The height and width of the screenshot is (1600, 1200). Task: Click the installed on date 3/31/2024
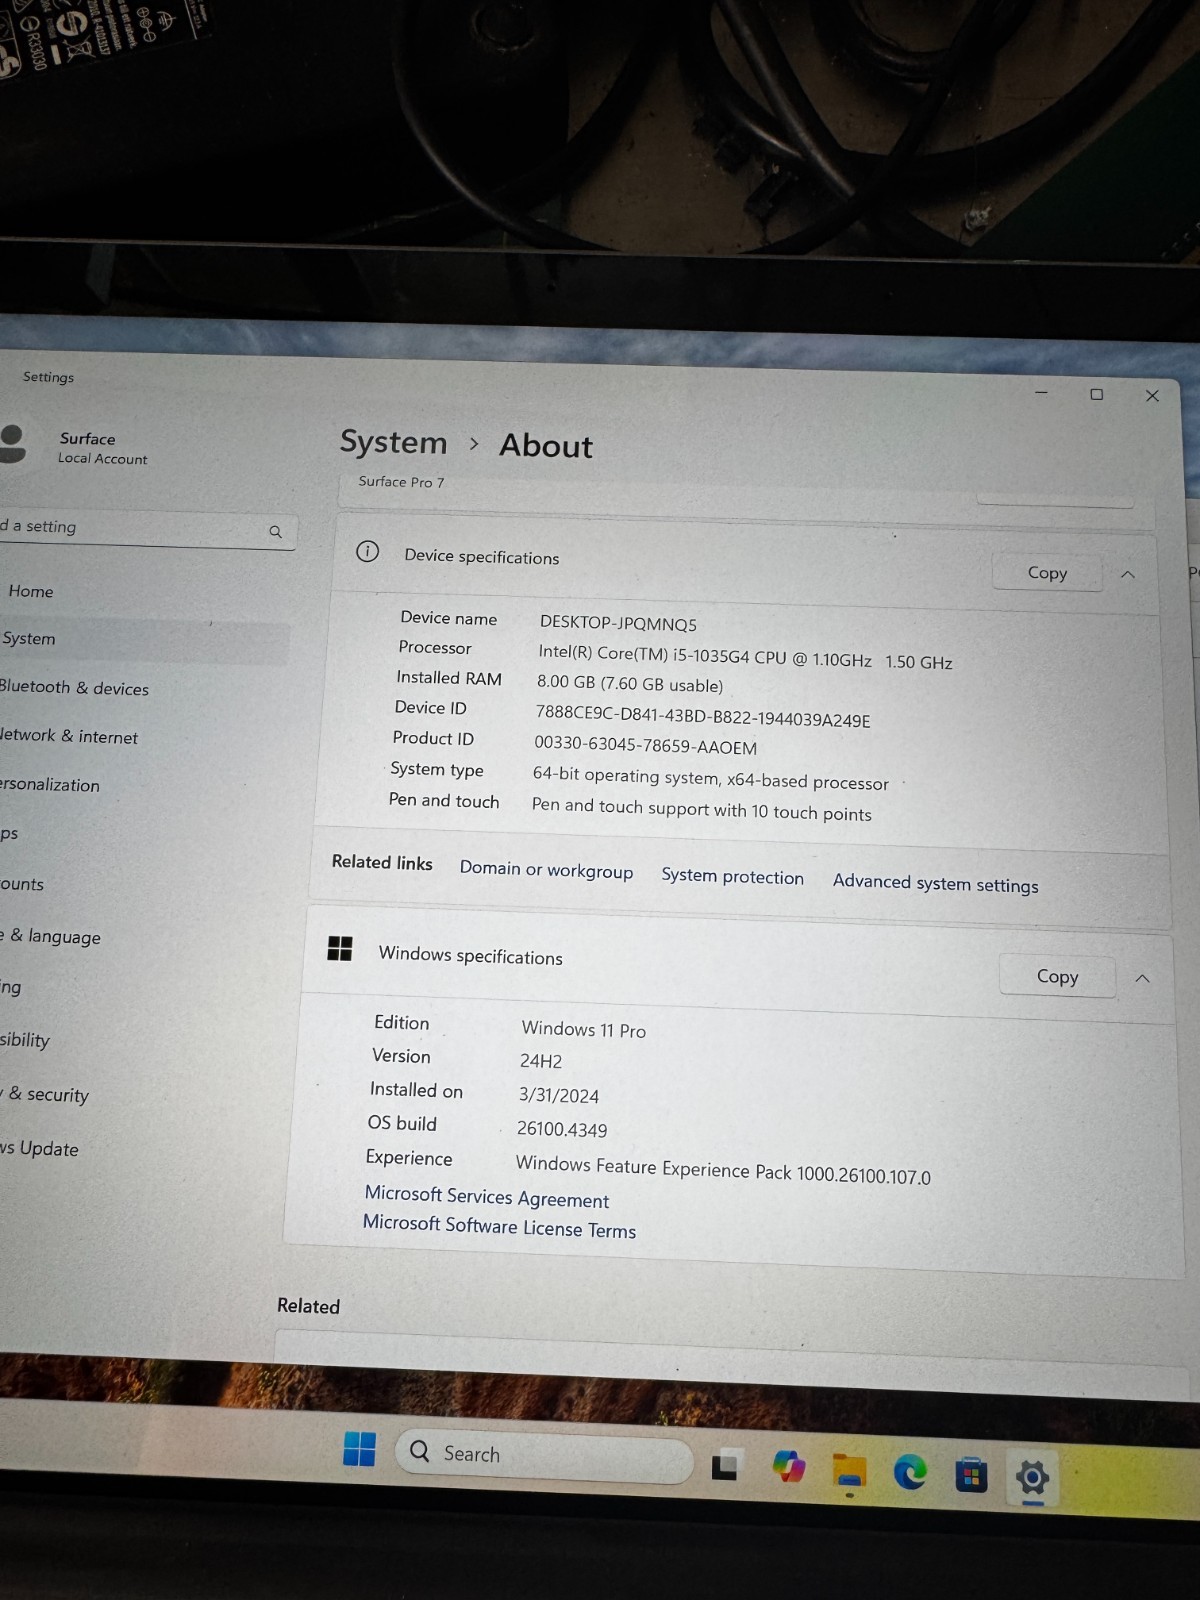(558, 1095)
